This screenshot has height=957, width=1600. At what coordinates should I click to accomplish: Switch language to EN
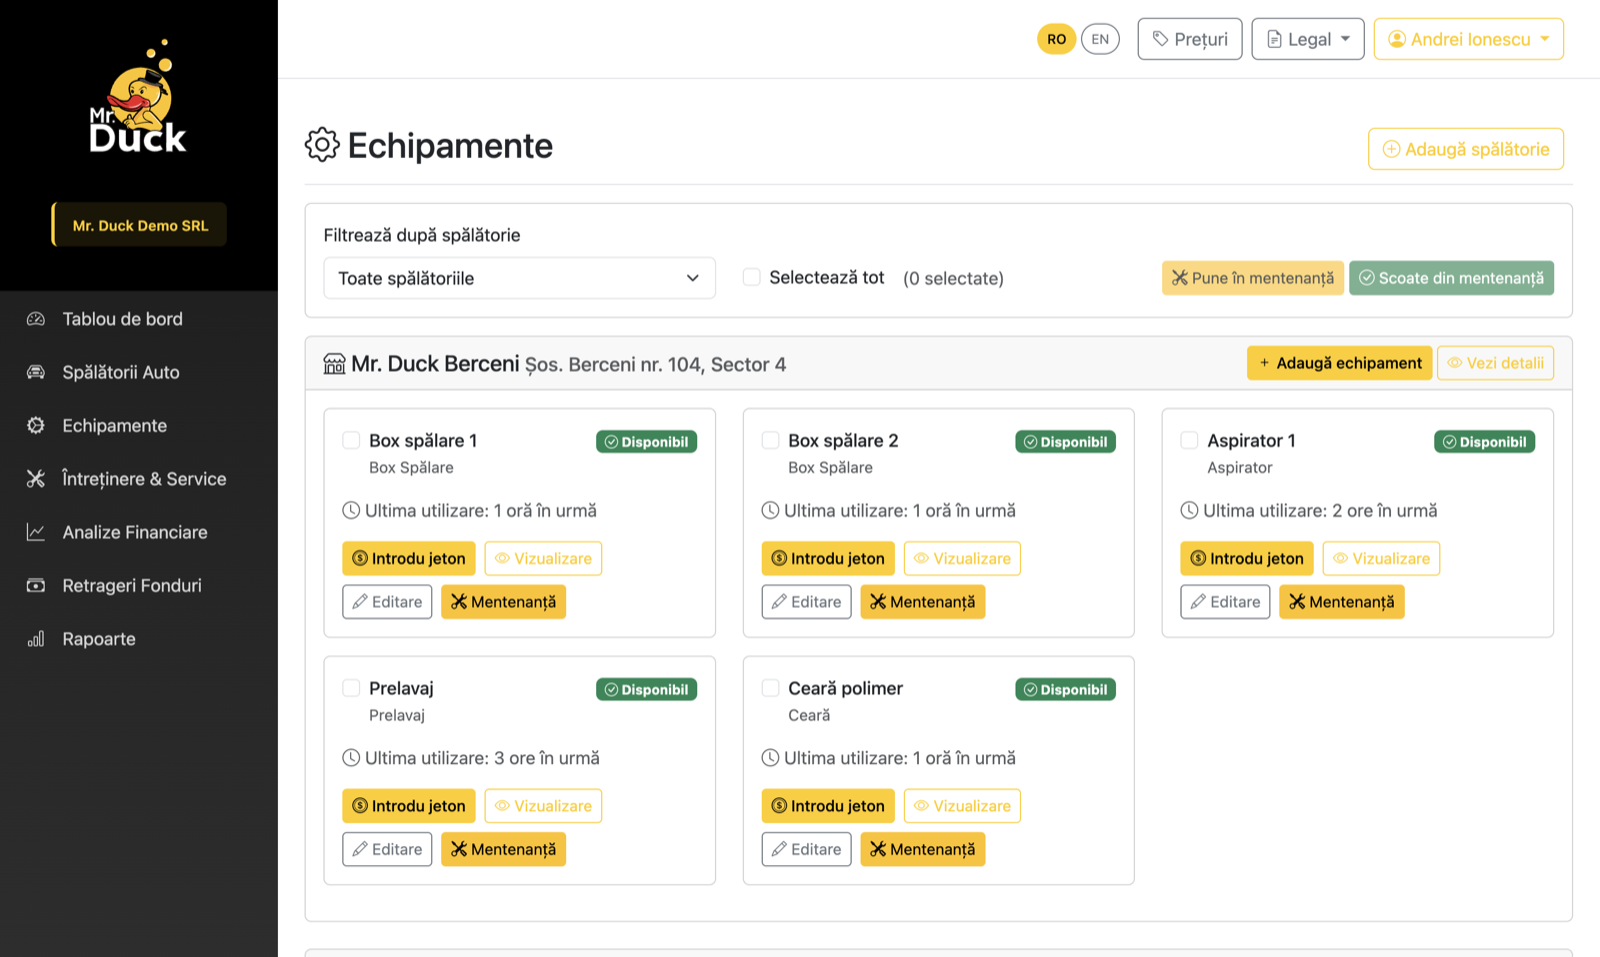(1100, 39)
